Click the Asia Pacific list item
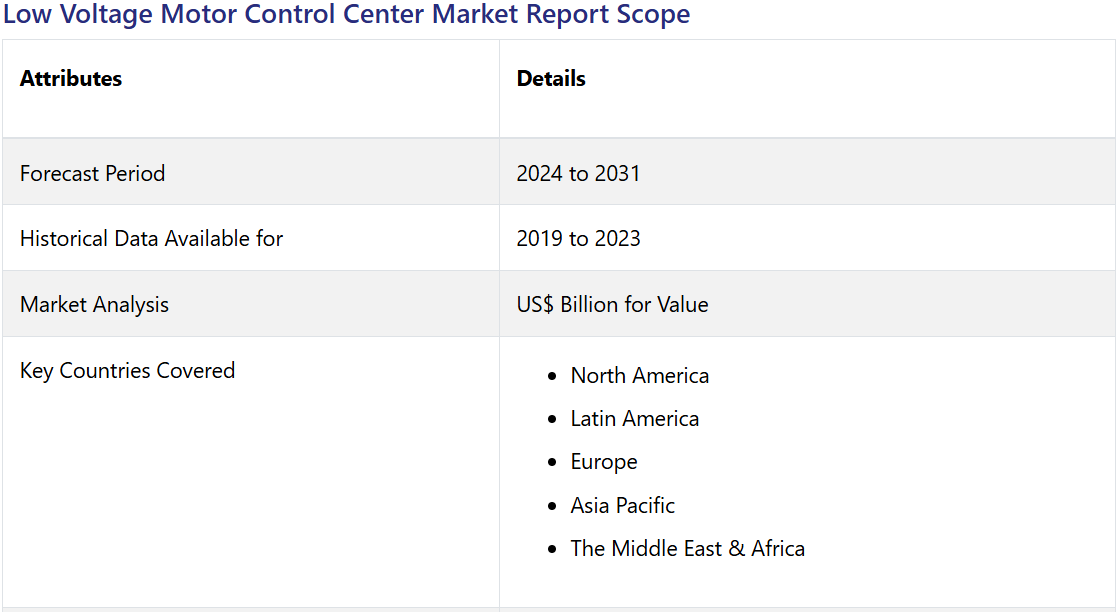The height and width of the screenshot is (612, 1120). (x=622, y=505)
